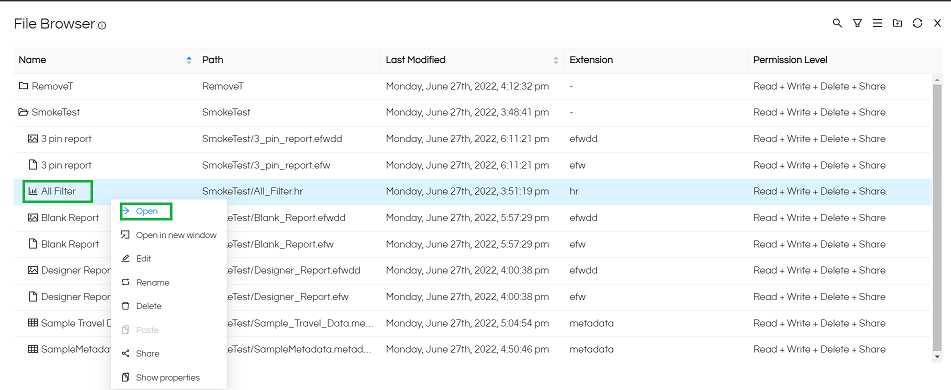
Task: Select Blank Report efw document file
Action: [x=64, y=244]
